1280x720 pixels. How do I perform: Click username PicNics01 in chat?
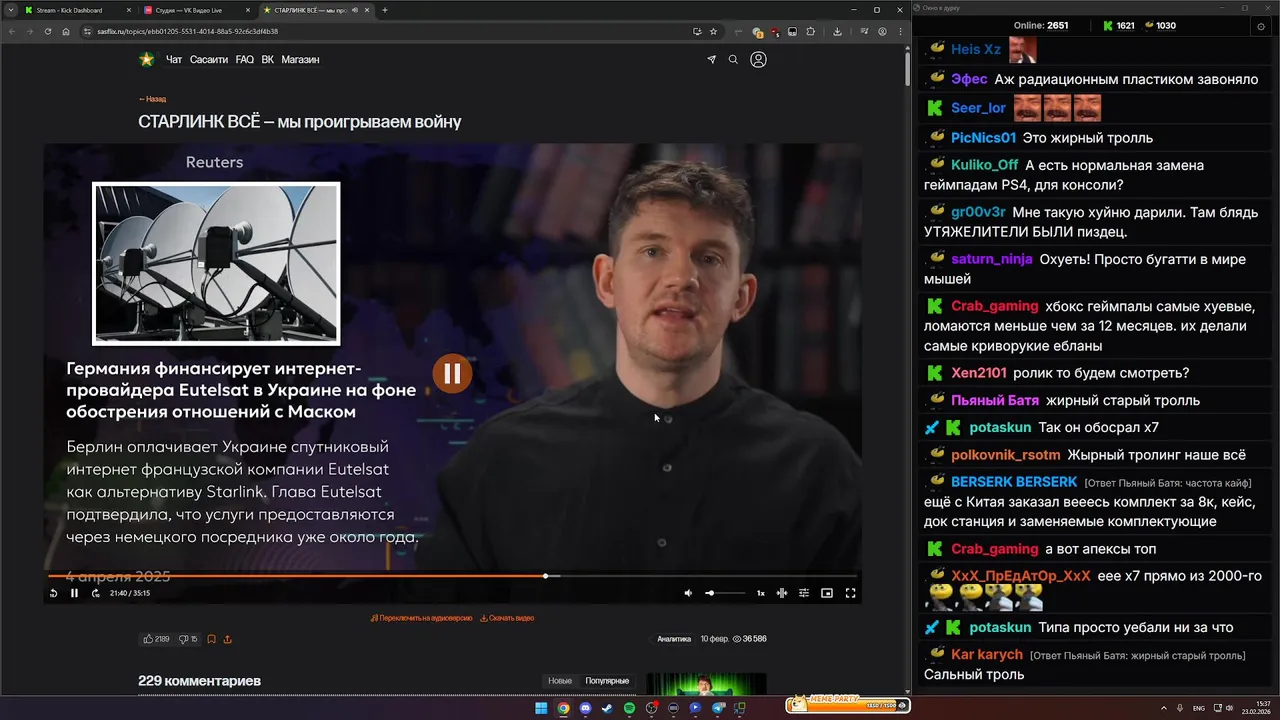pyautogui.click(x=983, y=138)
